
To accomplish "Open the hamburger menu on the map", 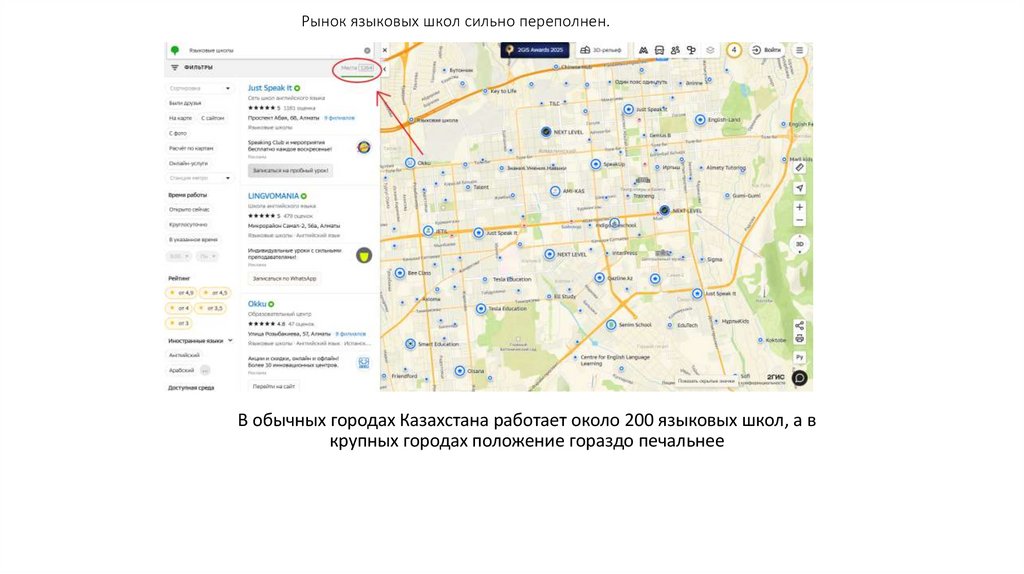I will tap(799, 50).
